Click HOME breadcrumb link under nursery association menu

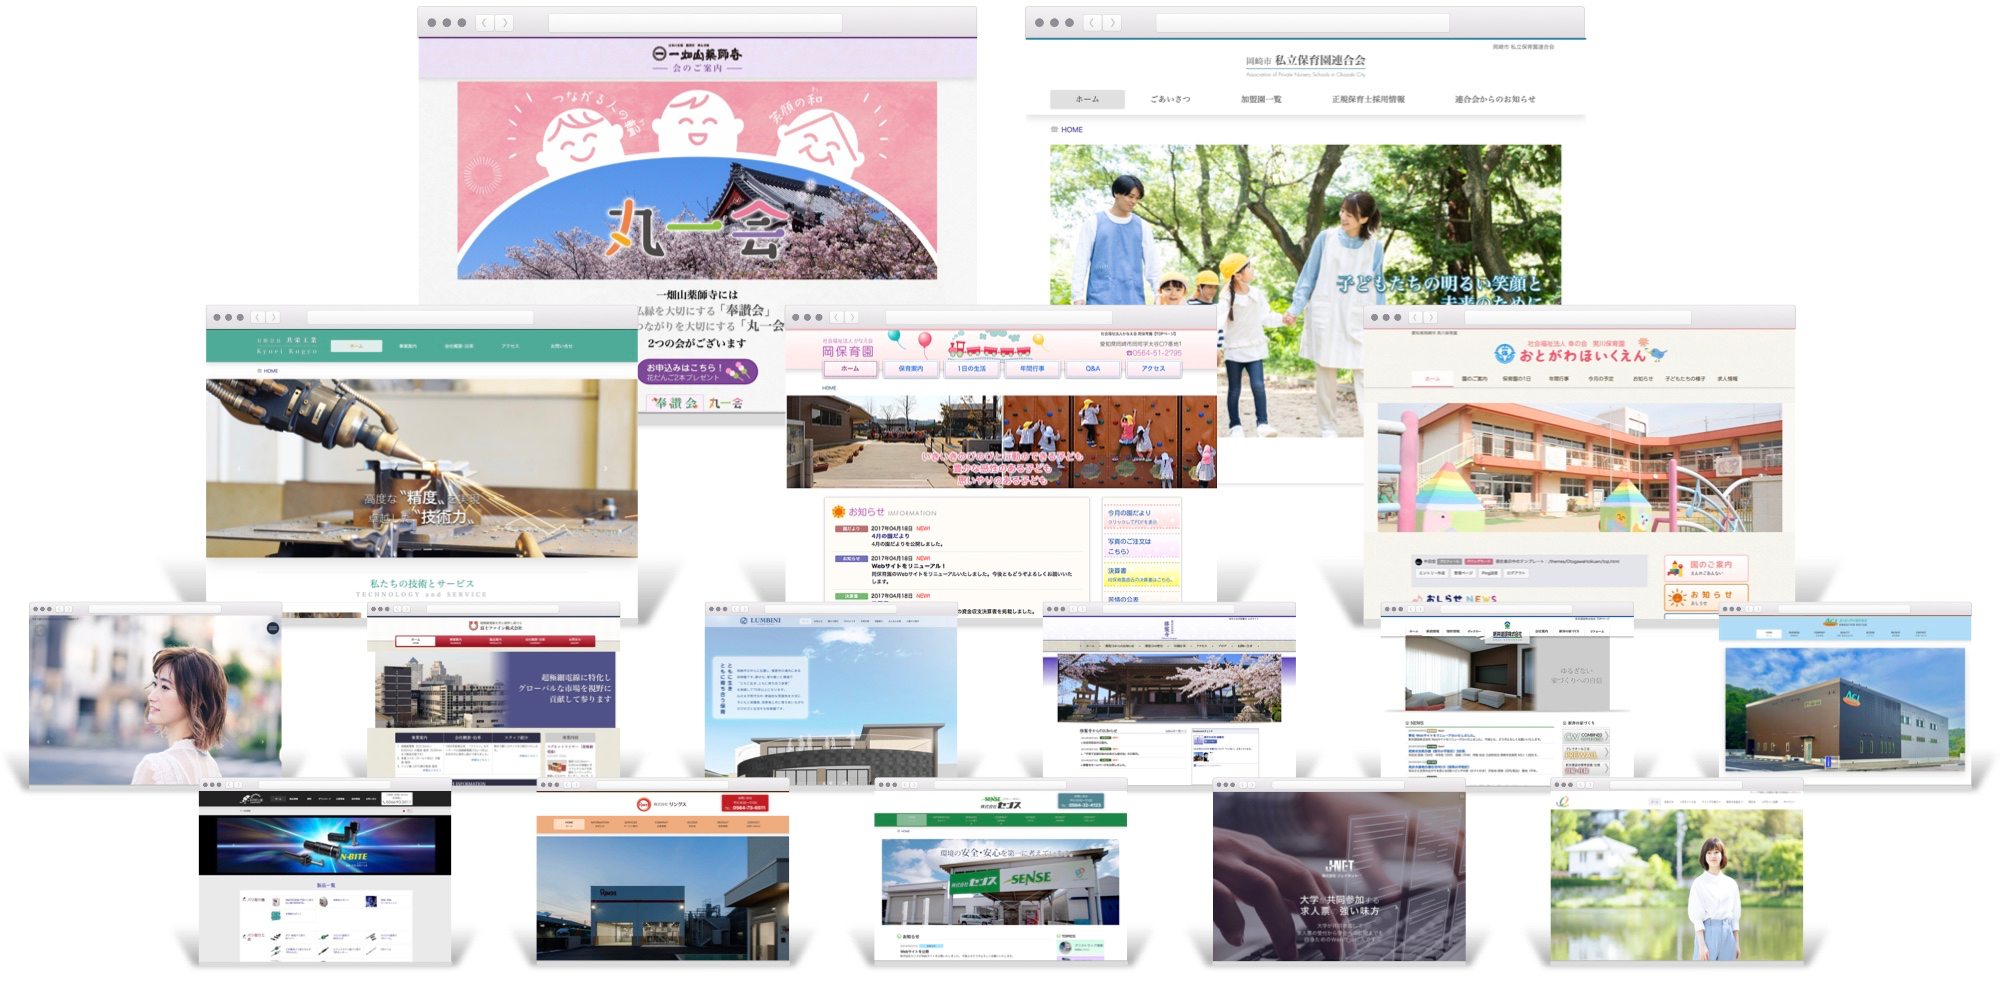1071,130
